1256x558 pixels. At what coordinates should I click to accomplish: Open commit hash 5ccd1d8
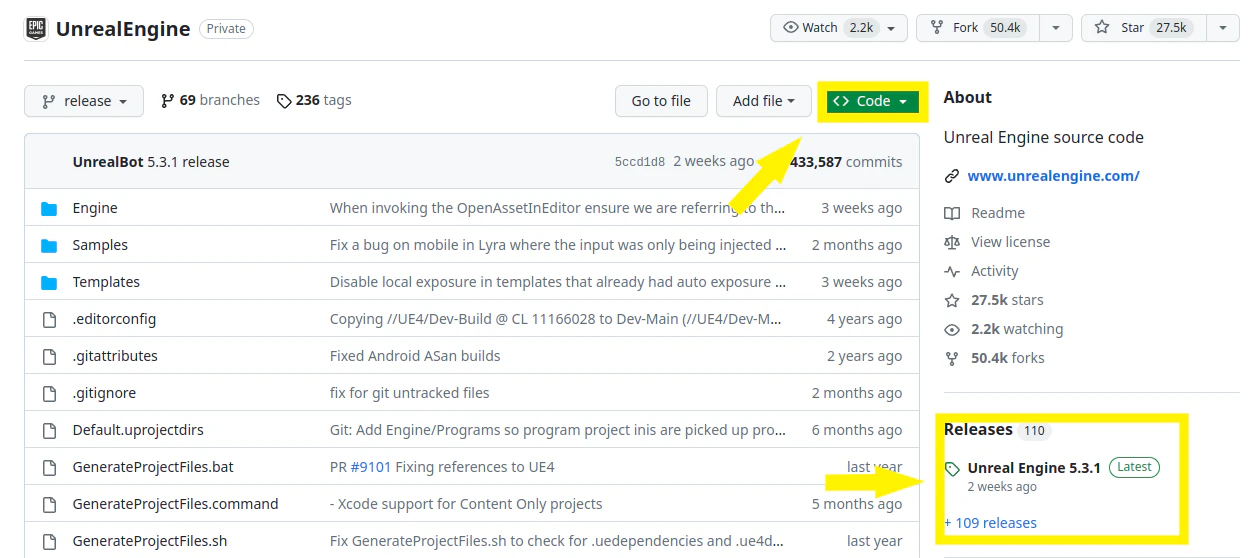pos(640,162)
